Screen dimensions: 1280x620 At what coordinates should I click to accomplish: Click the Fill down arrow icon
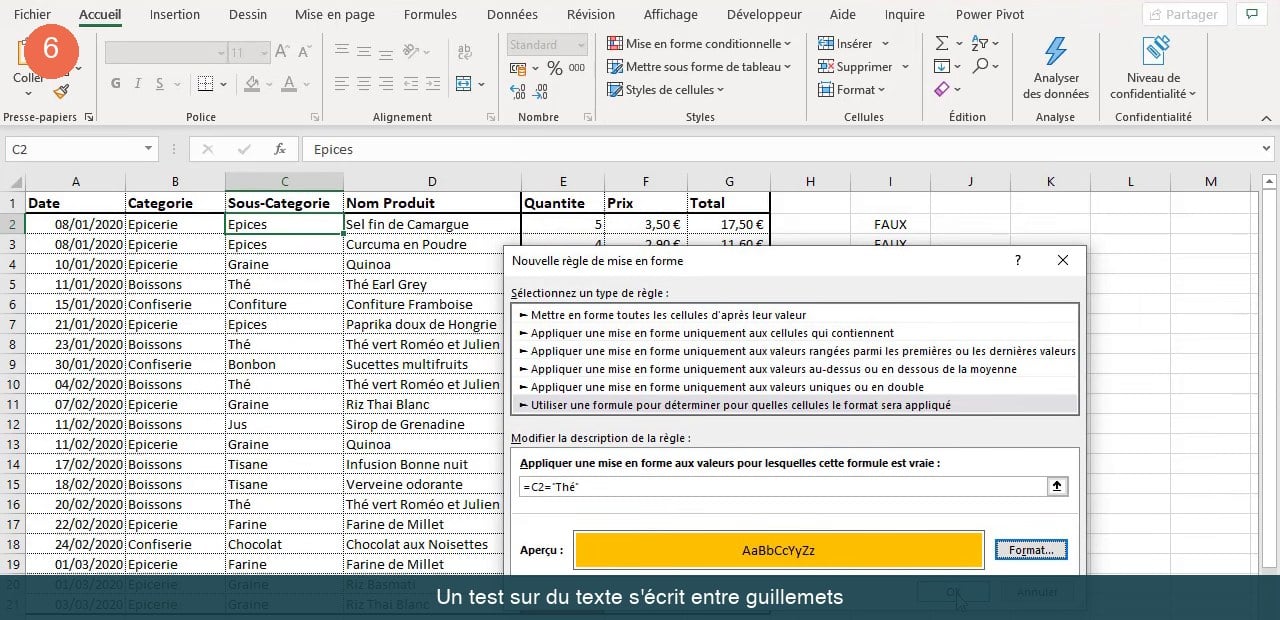click(942, 66)
